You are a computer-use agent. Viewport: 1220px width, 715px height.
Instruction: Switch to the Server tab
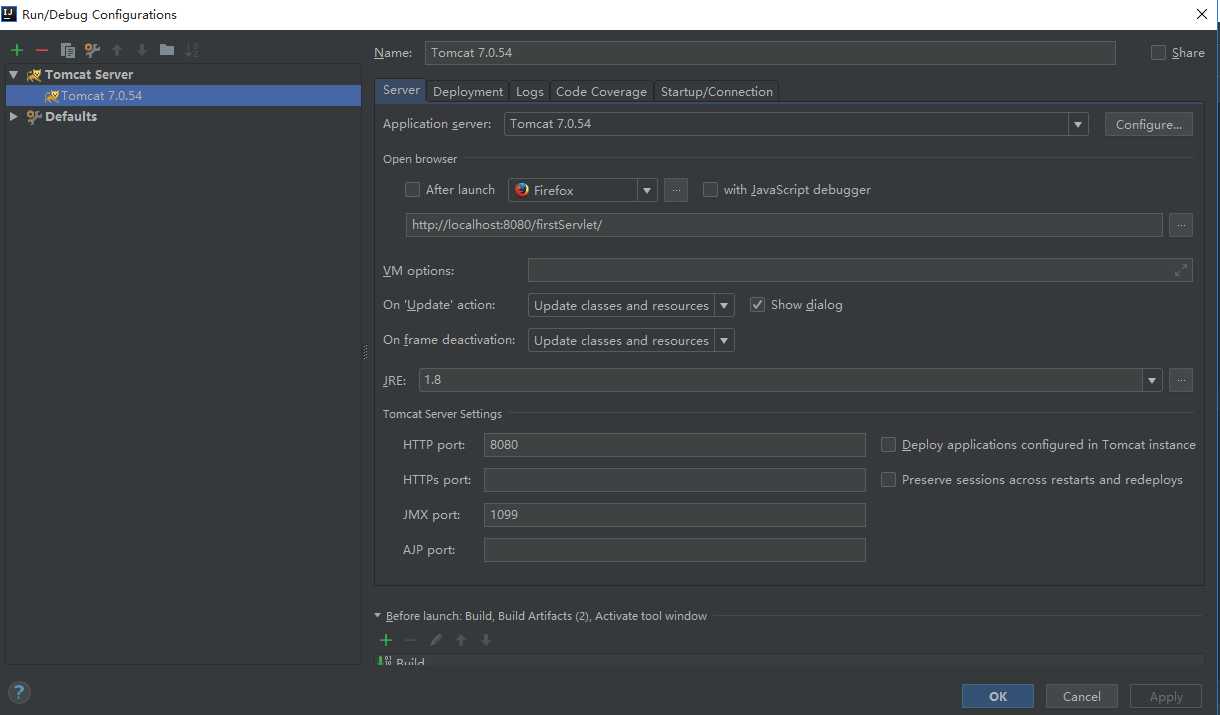click(401, 90)
